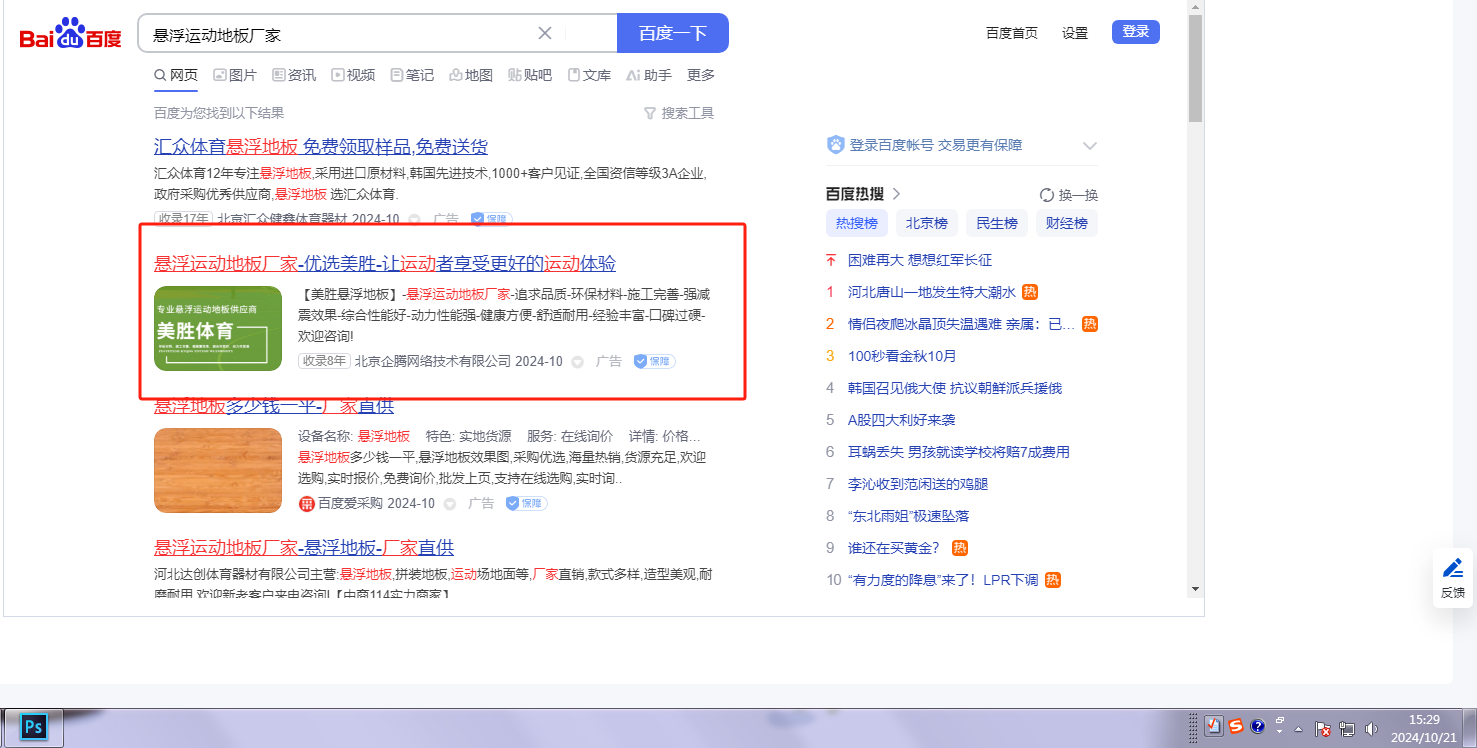1477x748 pixels.
Task: Click the volume speaker tray icon
Action: [1371, 729]
